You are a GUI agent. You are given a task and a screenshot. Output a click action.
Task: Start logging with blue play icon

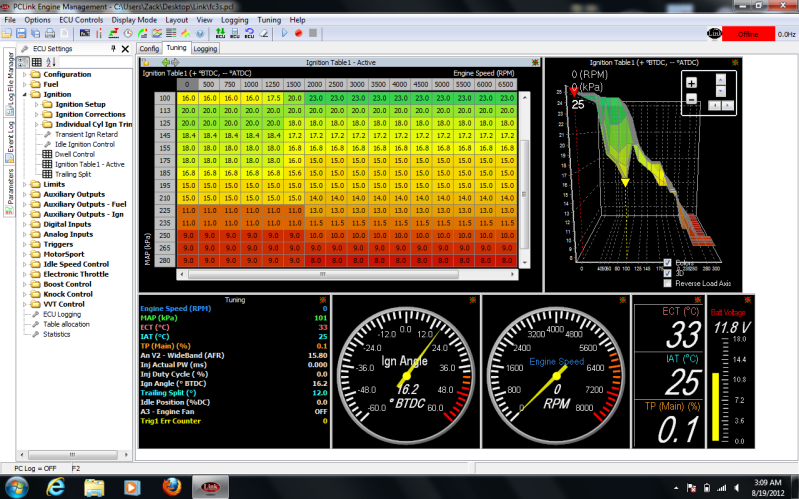point(284,34)
